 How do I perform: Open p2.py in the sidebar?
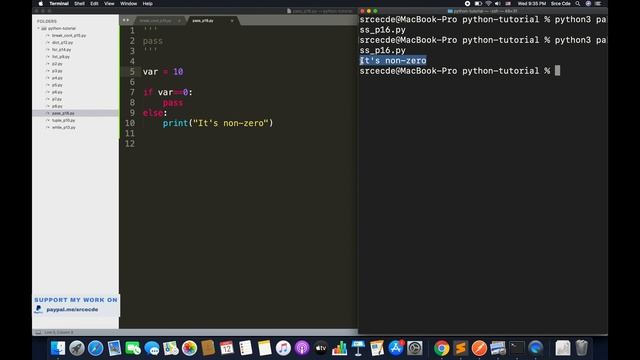(x=57, y=64)
